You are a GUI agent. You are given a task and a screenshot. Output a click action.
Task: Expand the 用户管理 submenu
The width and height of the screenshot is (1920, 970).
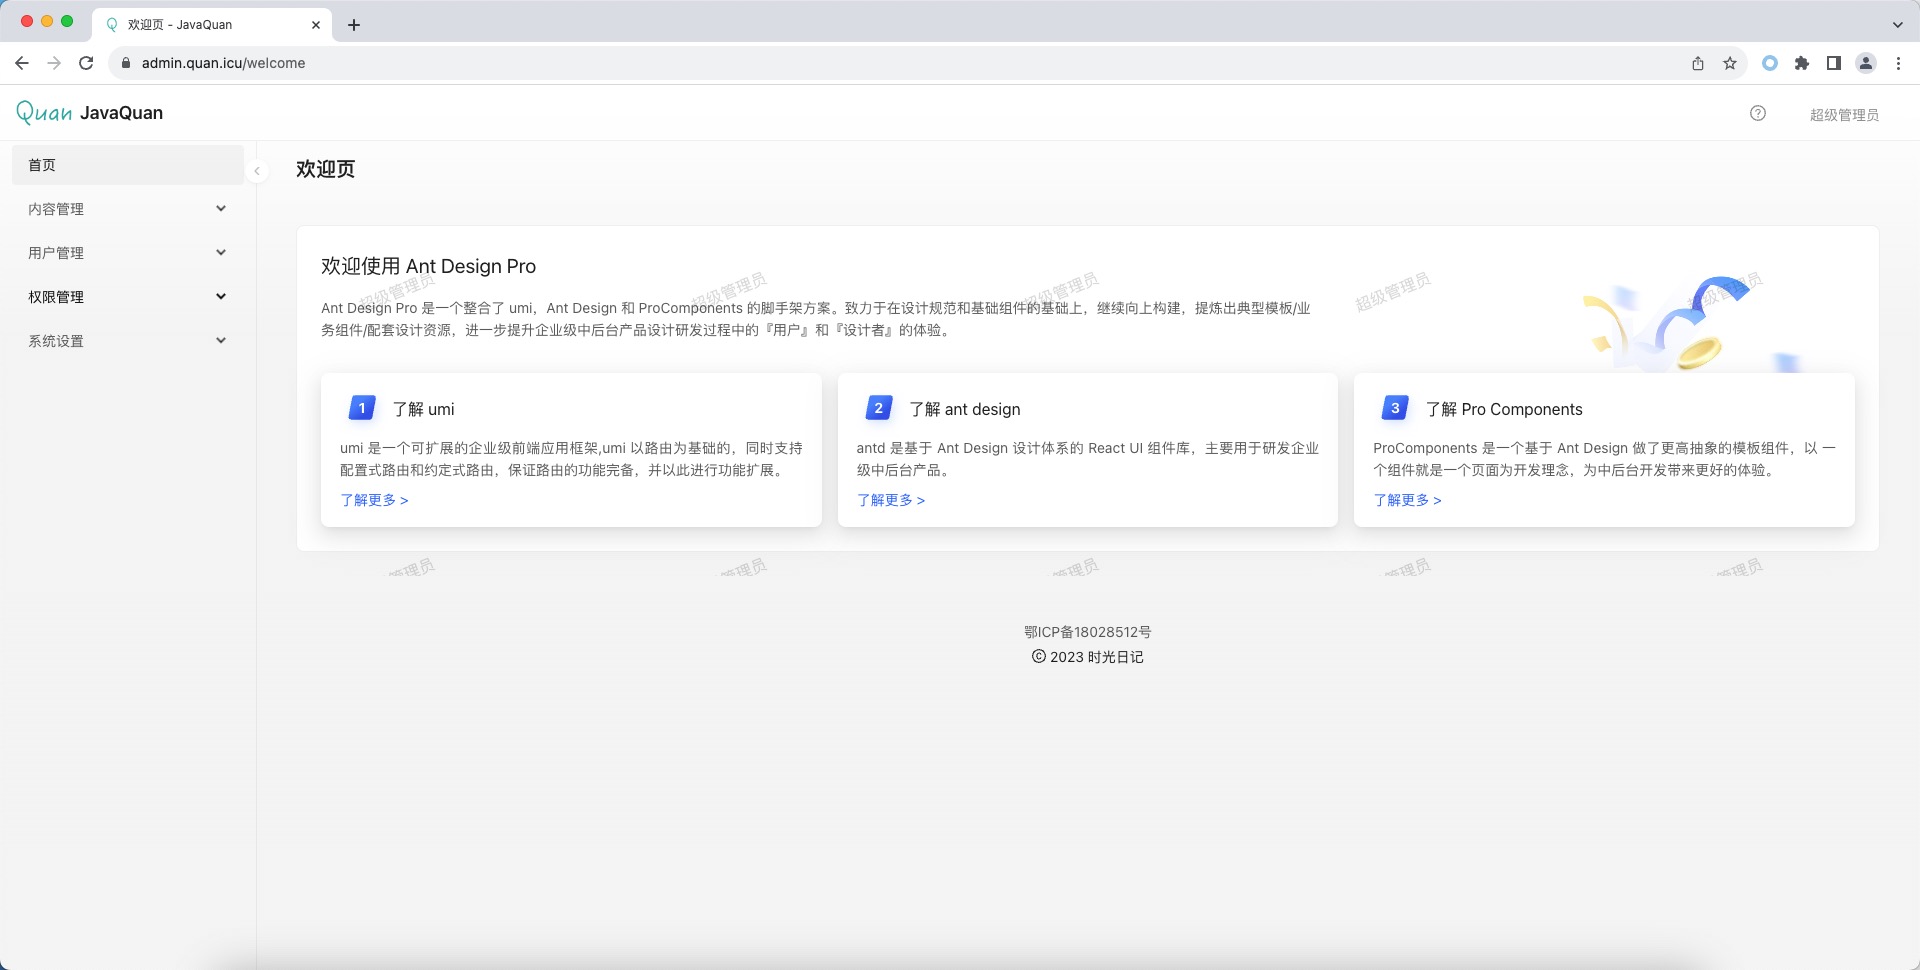(x=127, y=253)
